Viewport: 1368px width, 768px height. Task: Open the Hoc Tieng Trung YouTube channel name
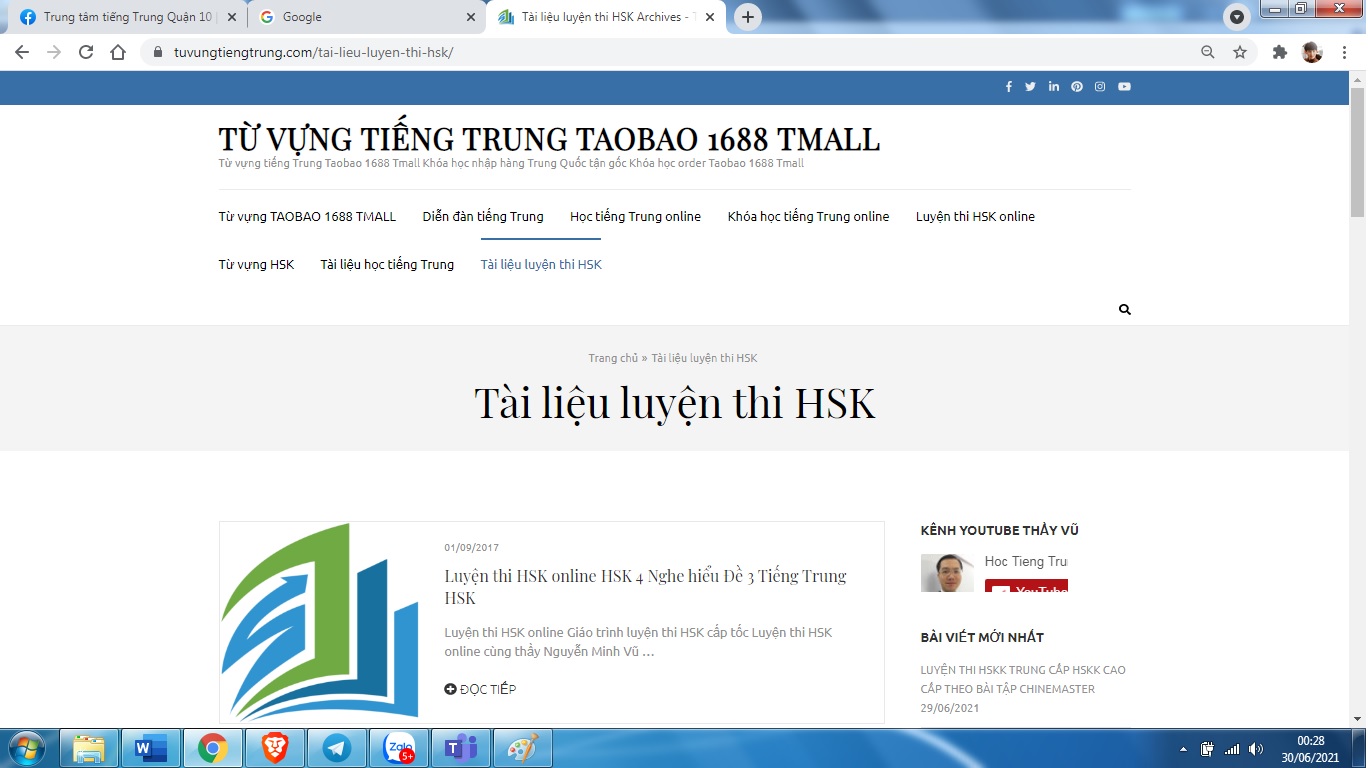click(x=1026, y=562)
